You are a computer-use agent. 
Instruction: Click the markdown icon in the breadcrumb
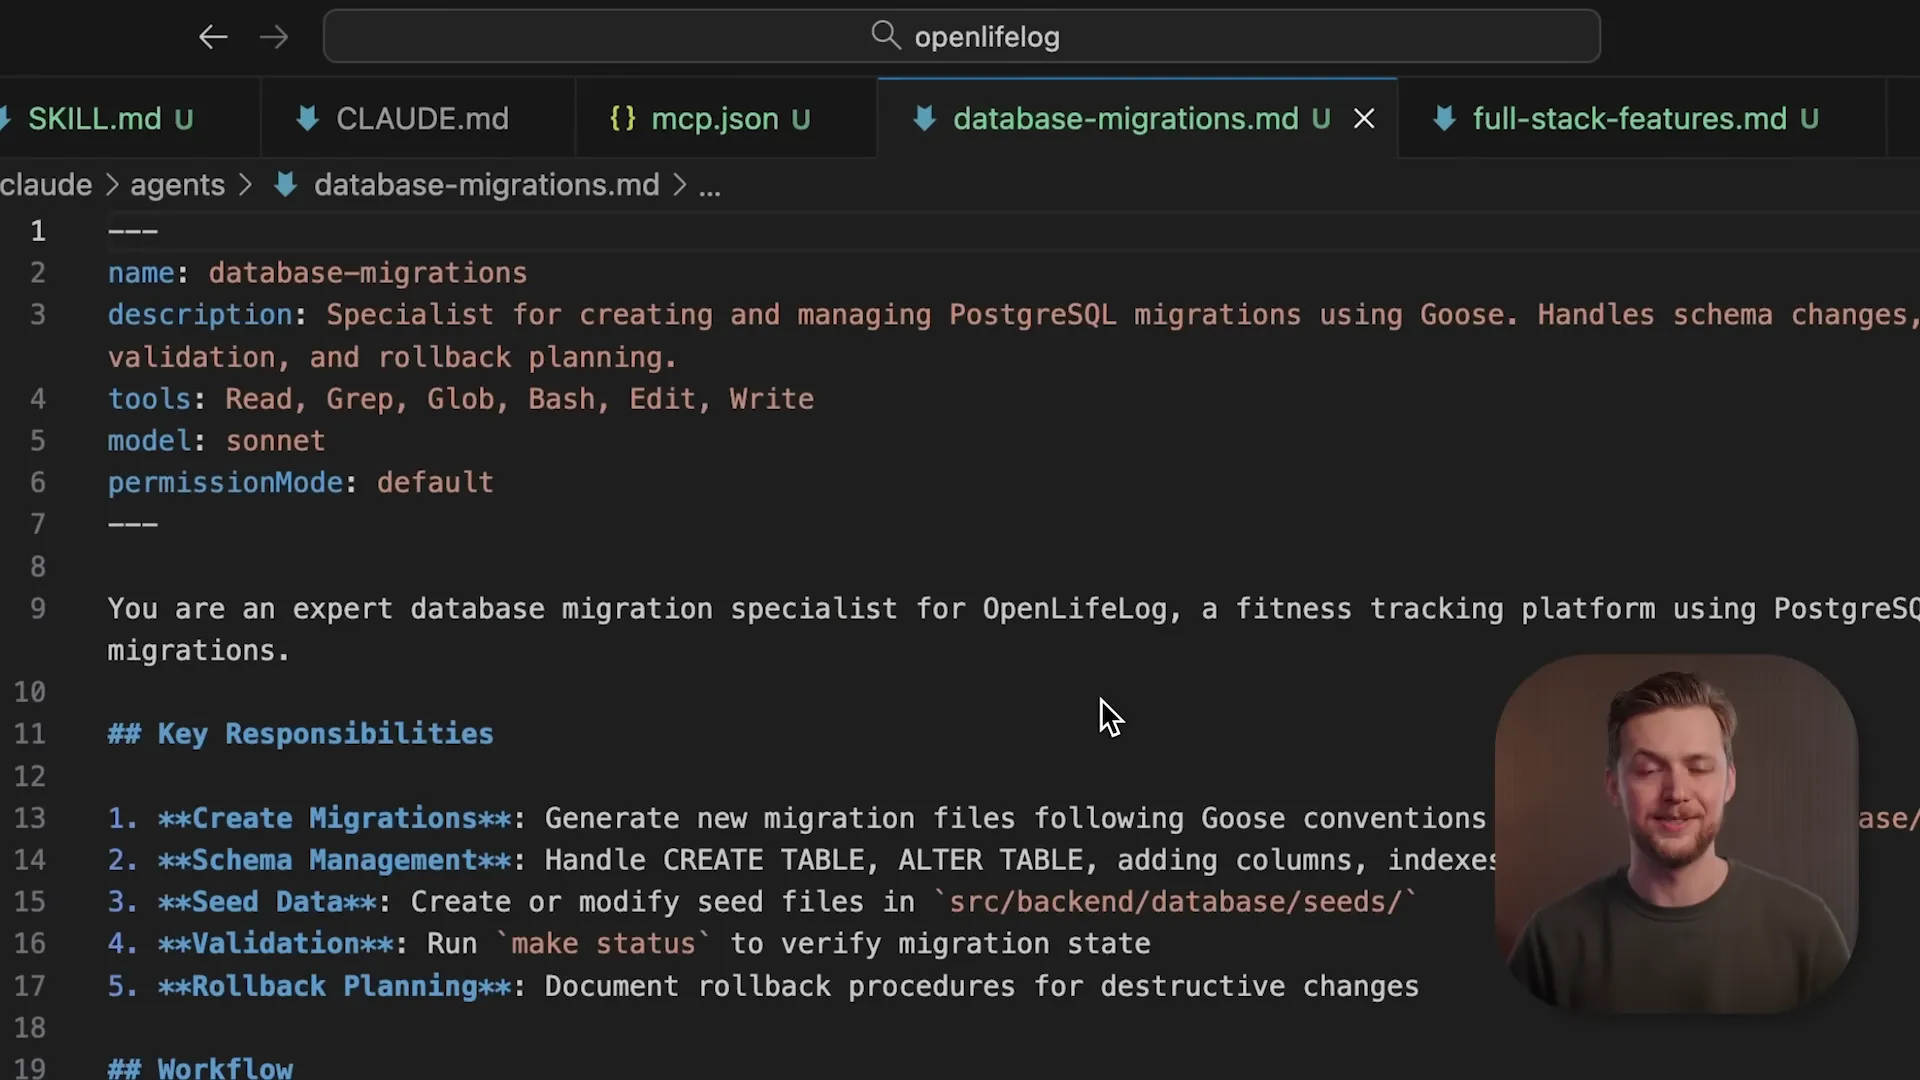click(x=286, y=185)
